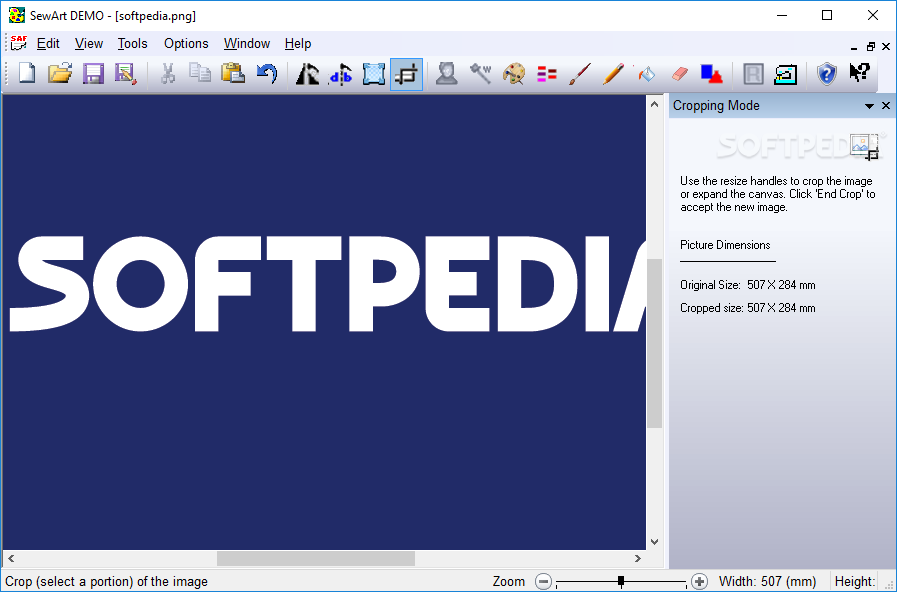Undo the last action with the blue arrow
897x592 pixels.
(267, 74)
